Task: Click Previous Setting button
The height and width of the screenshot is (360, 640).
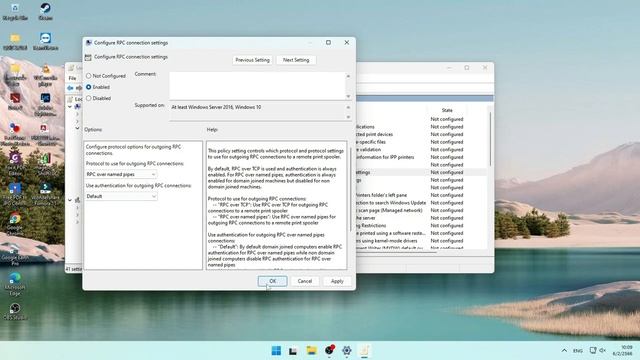Action: (253, 60)
